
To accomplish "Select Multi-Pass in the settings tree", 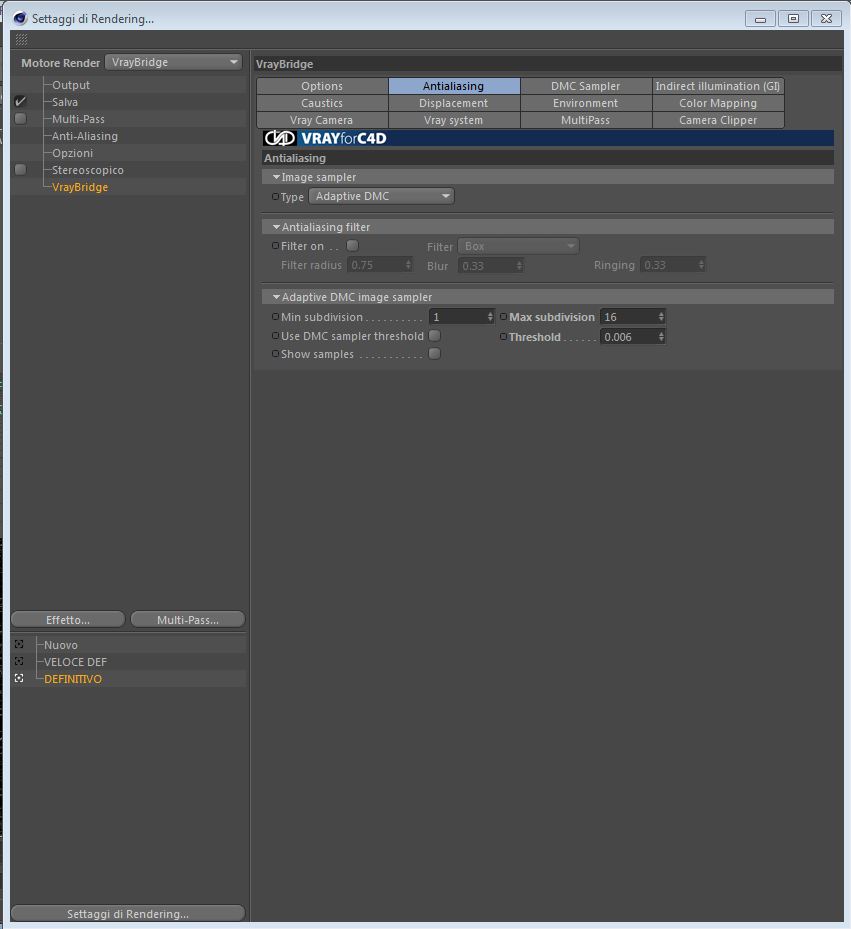I will coord(78,118).
